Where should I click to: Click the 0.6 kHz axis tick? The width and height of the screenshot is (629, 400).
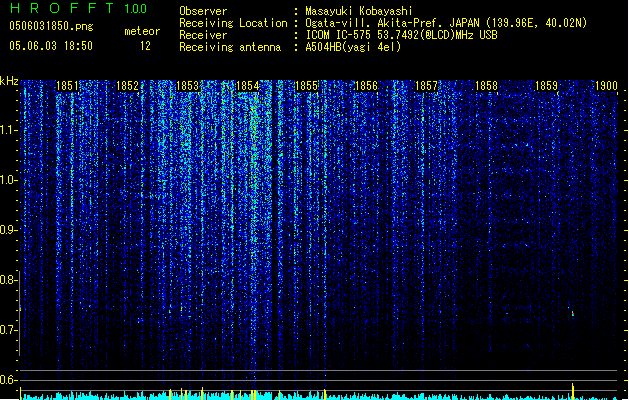9,380
